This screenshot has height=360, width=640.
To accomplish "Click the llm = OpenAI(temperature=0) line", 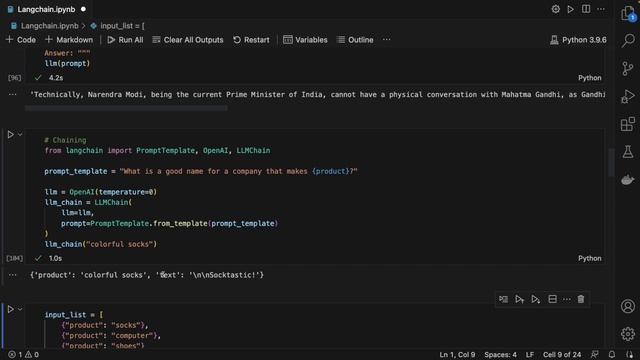I will (x=100, y=192).
